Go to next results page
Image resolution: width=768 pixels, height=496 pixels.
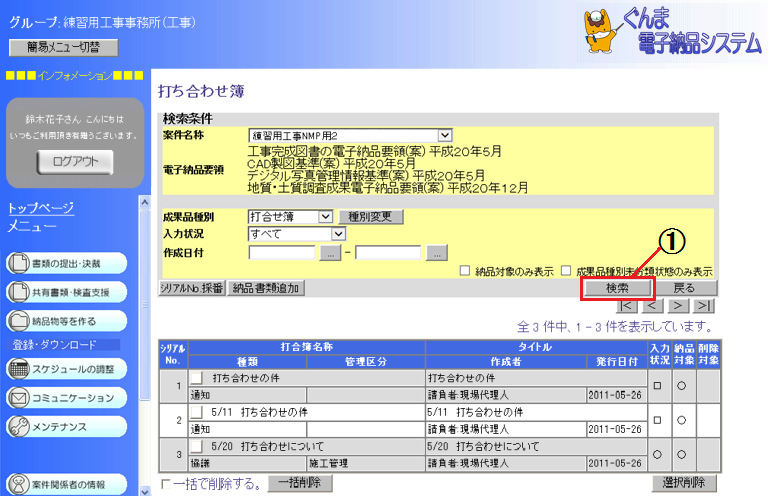[678, 306]
